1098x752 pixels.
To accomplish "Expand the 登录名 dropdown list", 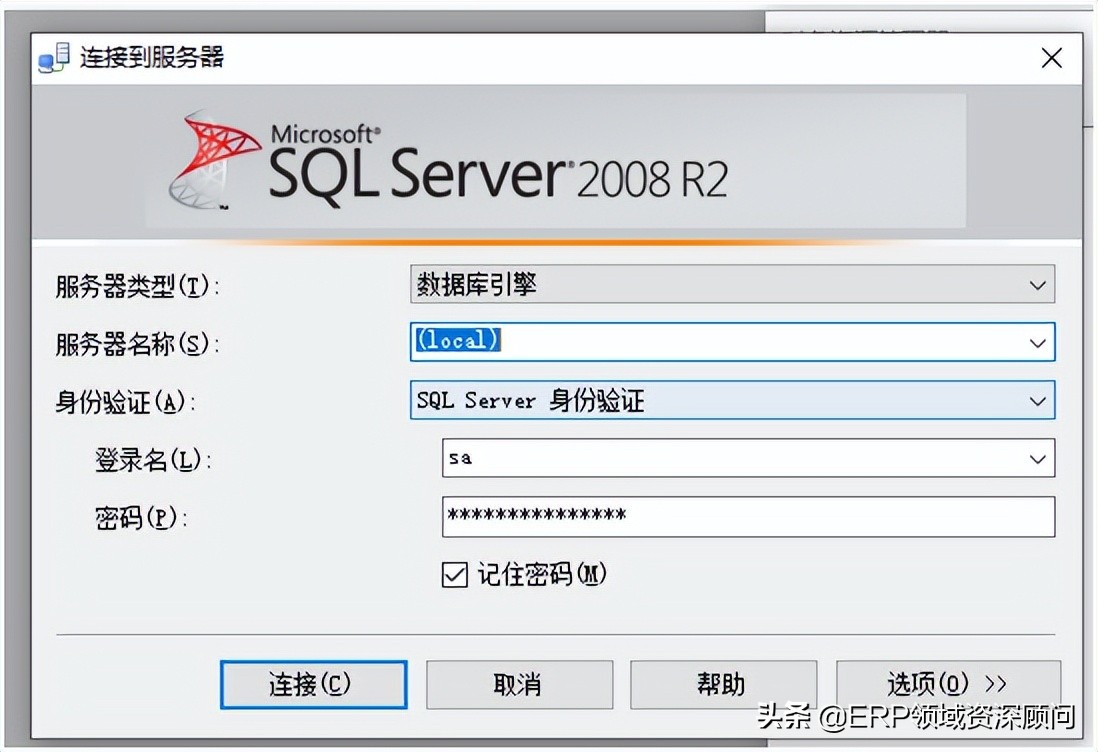I will click(x=1038, y=458).
